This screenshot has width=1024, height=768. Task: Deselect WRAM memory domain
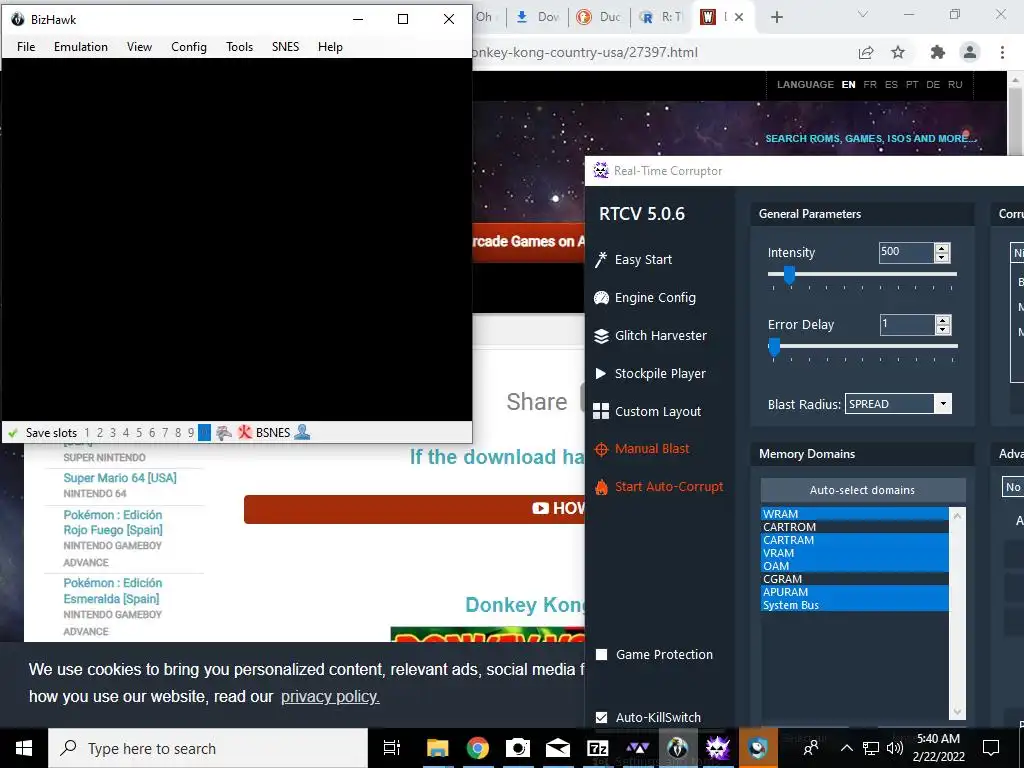(855, 514)
